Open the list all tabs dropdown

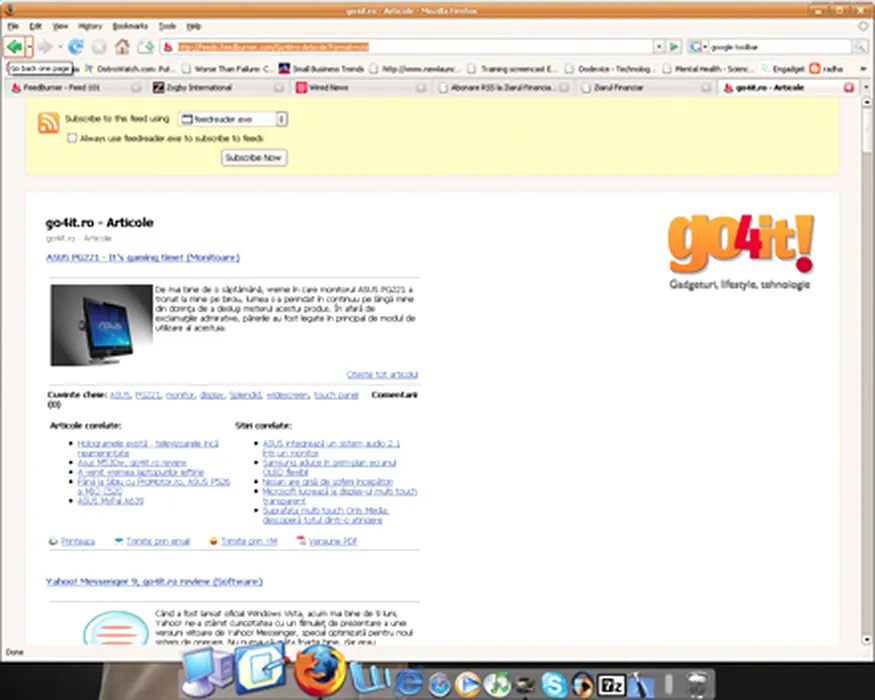(x=866, y=88)
